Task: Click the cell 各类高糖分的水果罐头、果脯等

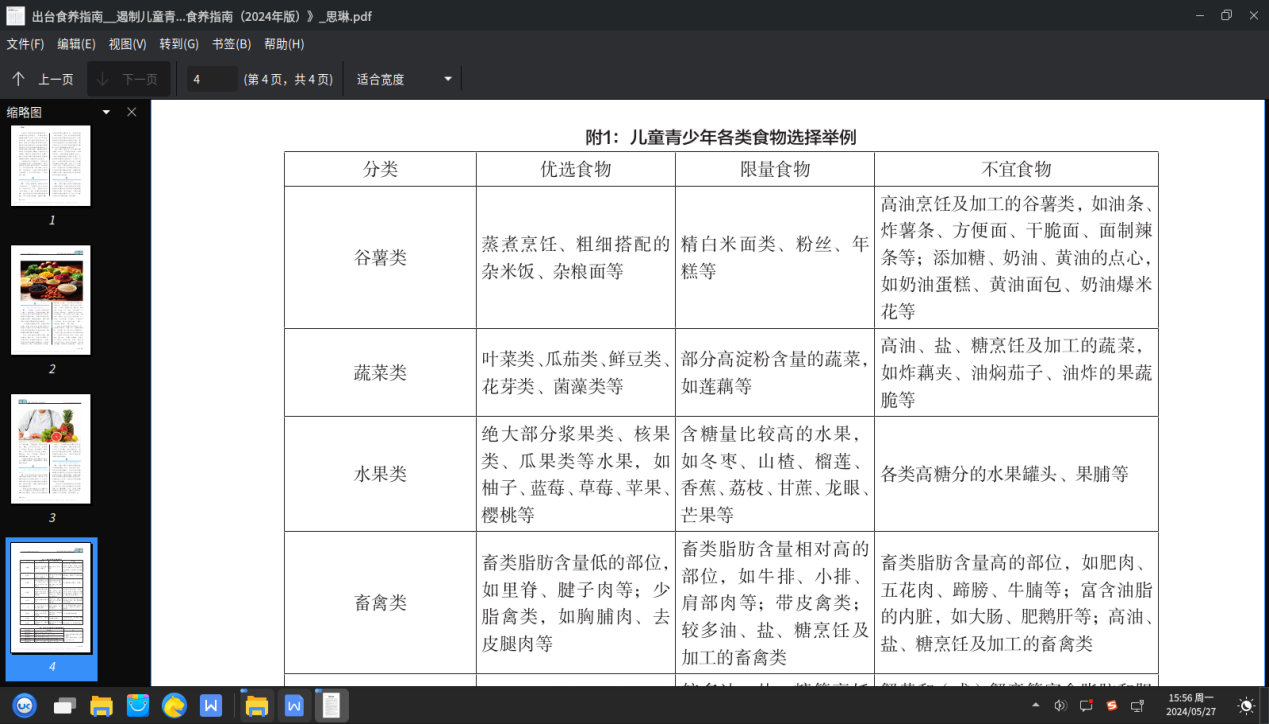Action: (x=1016, y=474)
